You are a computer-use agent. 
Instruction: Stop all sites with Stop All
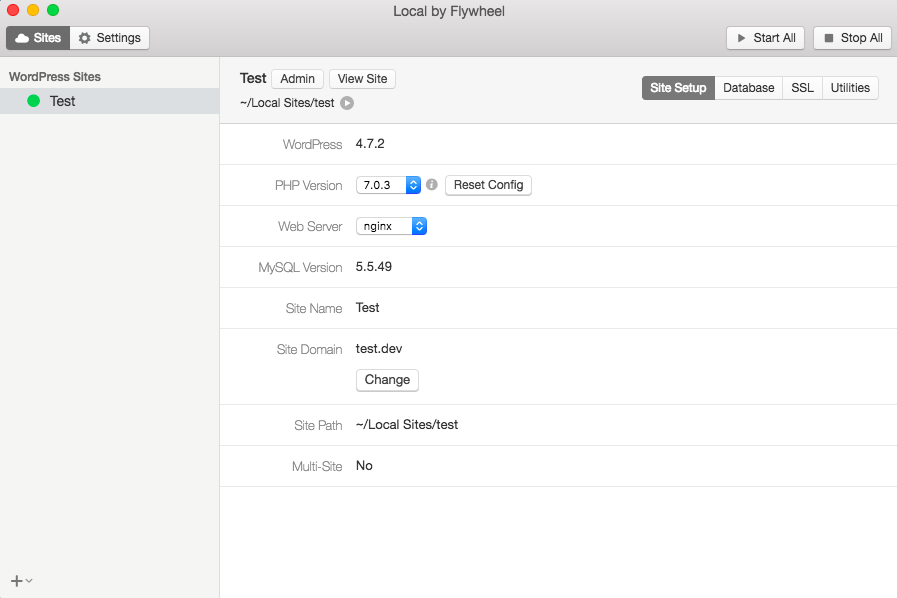[852, 38]
